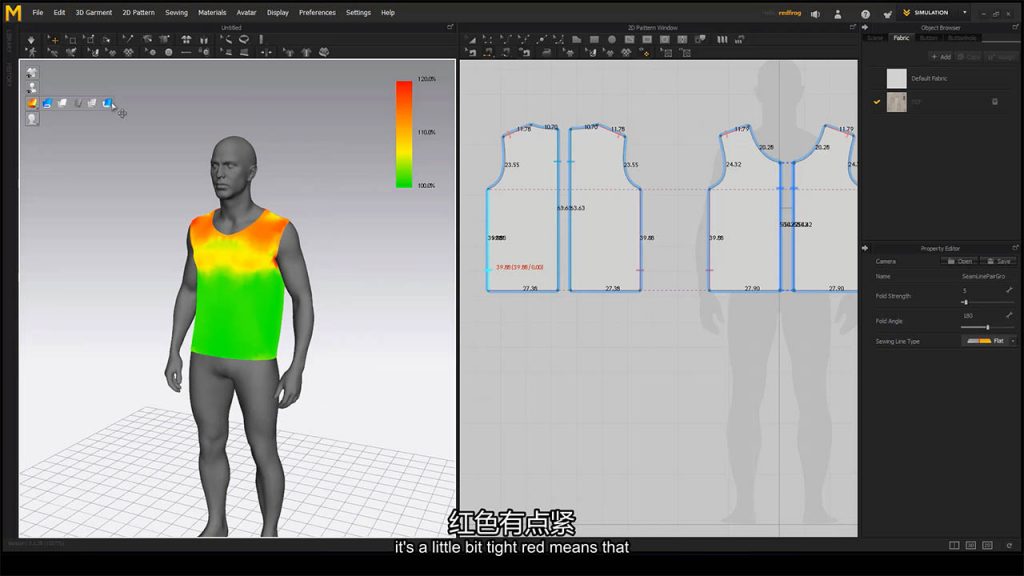Viewport: 1024px width, 576px height.
Task: Click the small icon right of second fabric
Action: (995, 102)
